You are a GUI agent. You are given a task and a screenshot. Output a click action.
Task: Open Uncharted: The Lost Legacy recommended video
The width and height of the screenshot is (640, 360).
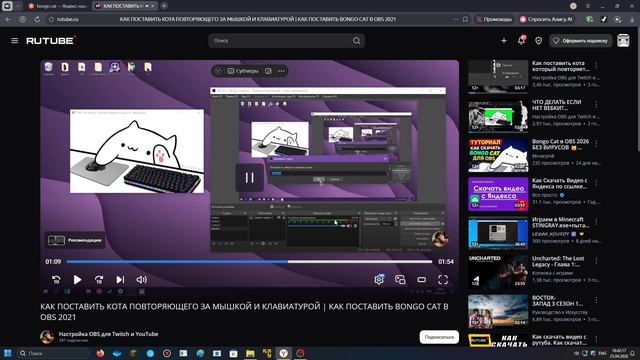pyautogui.click(x=498, y=272)
